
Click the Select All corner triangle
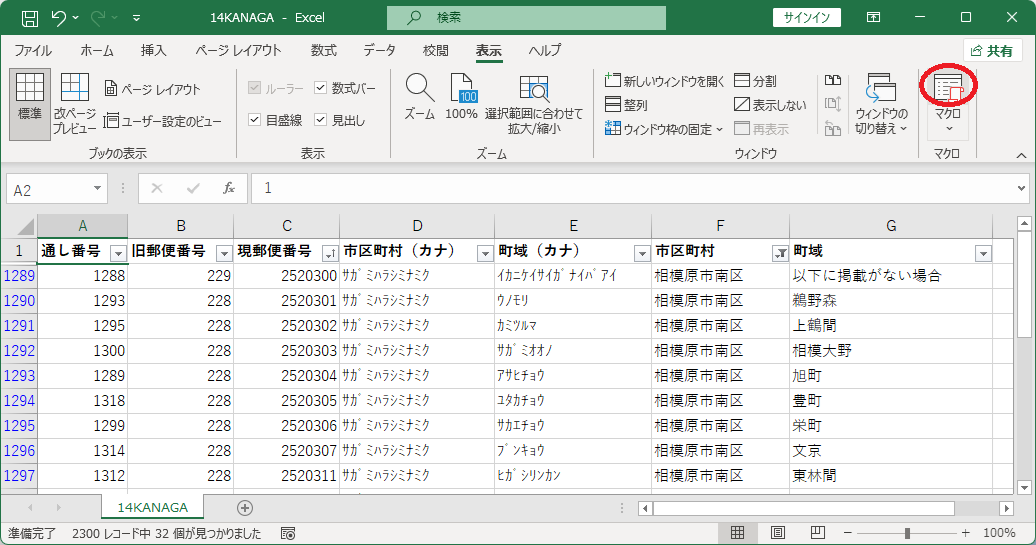[x=25, y=227]
